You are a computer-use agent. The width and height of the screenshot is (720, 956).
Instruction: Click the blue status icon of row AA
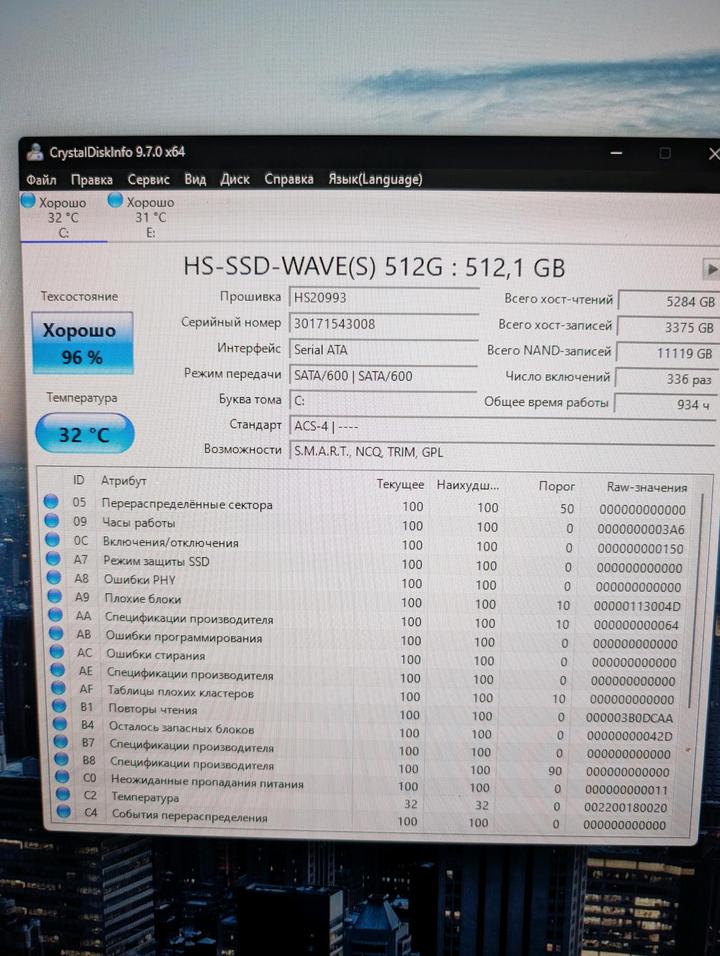(x=55, y=615)
